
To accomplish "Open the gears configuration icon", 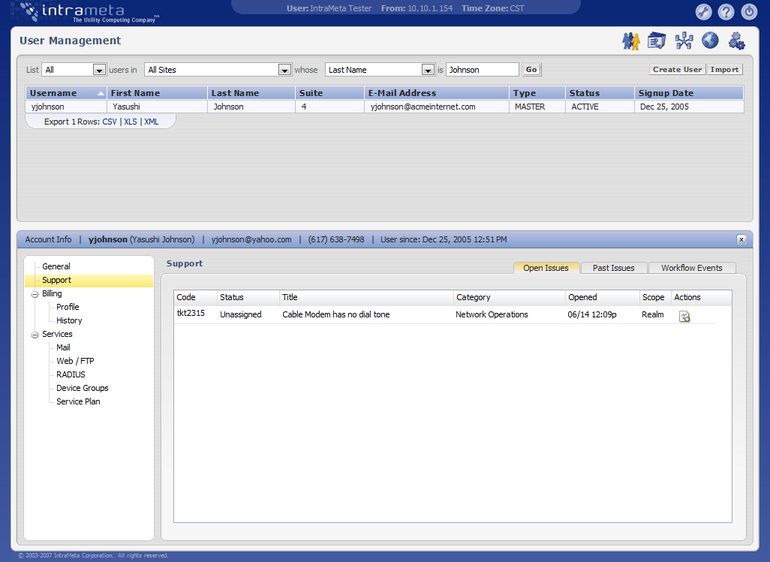I will (737, 41).
